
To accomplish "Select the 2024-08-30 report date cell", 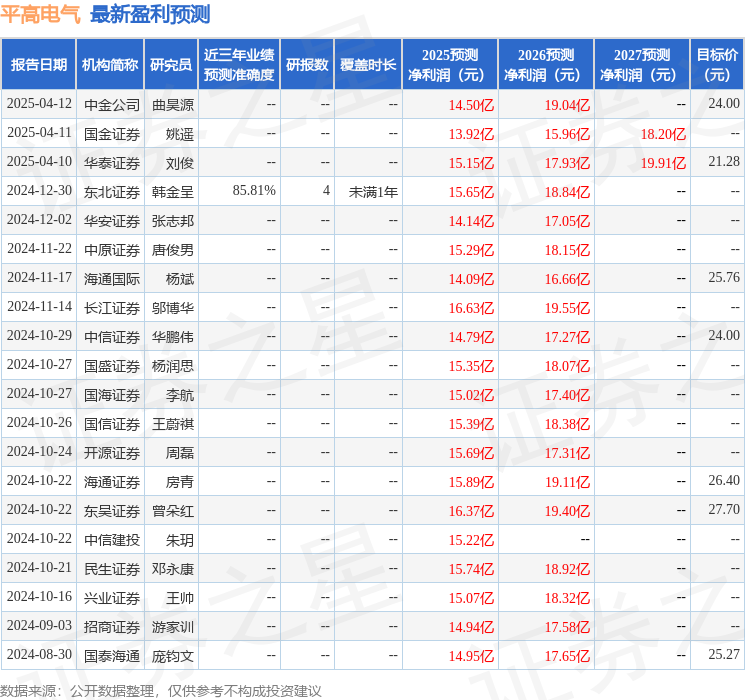I will (x=39, y=655).
